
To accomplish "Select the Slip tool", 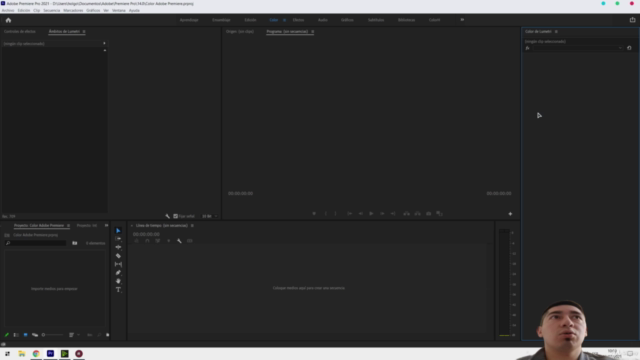I will coord(118,264).
